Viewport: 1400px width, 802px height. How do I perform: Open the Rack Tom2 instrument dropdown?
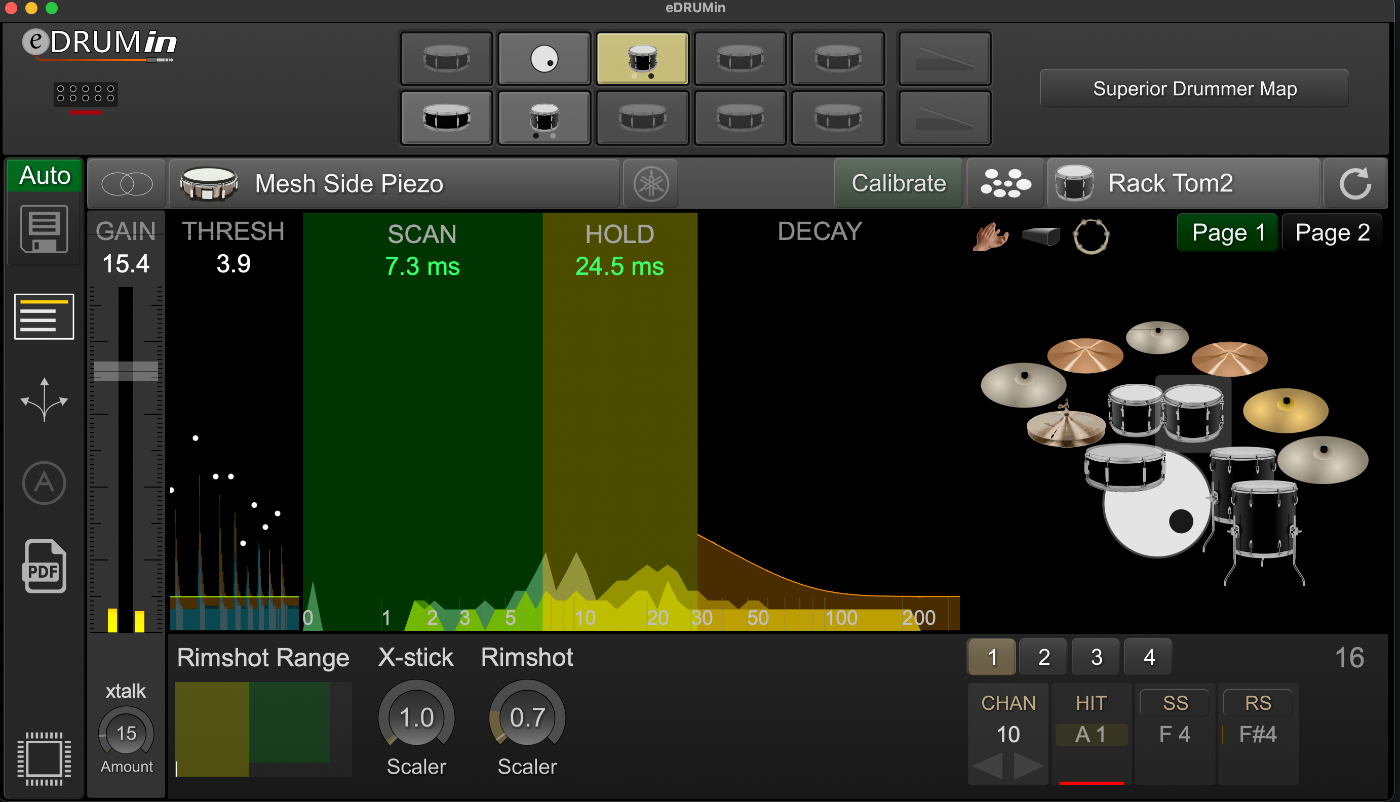tap(1184, 184)
